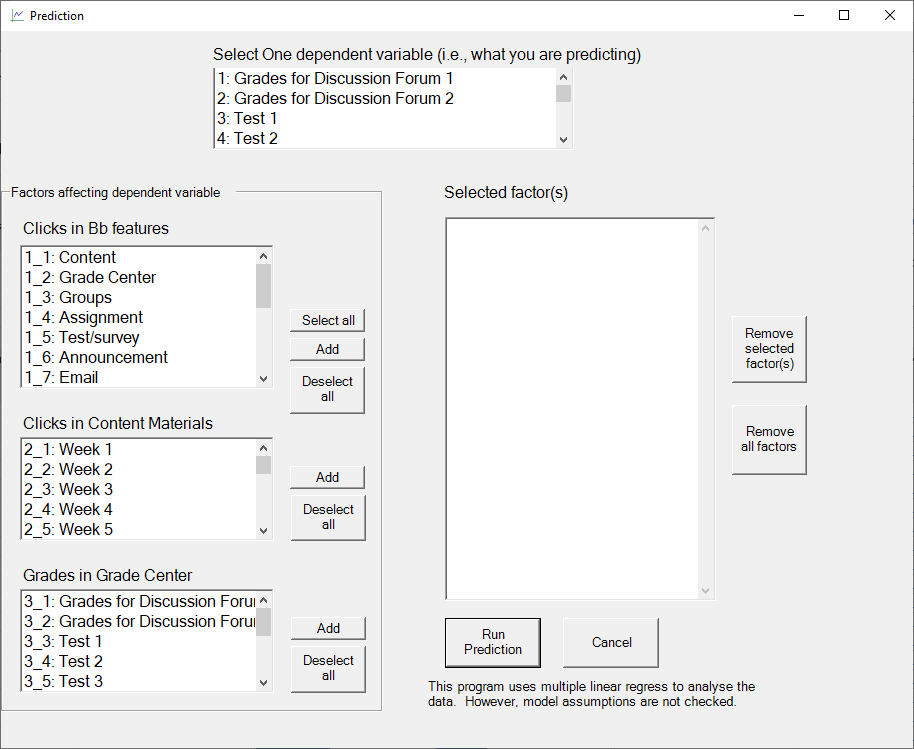Click down arrow of Selected factors scrollbar
Image resolution: width=914 pixels, height=749 pixels.
705,590
